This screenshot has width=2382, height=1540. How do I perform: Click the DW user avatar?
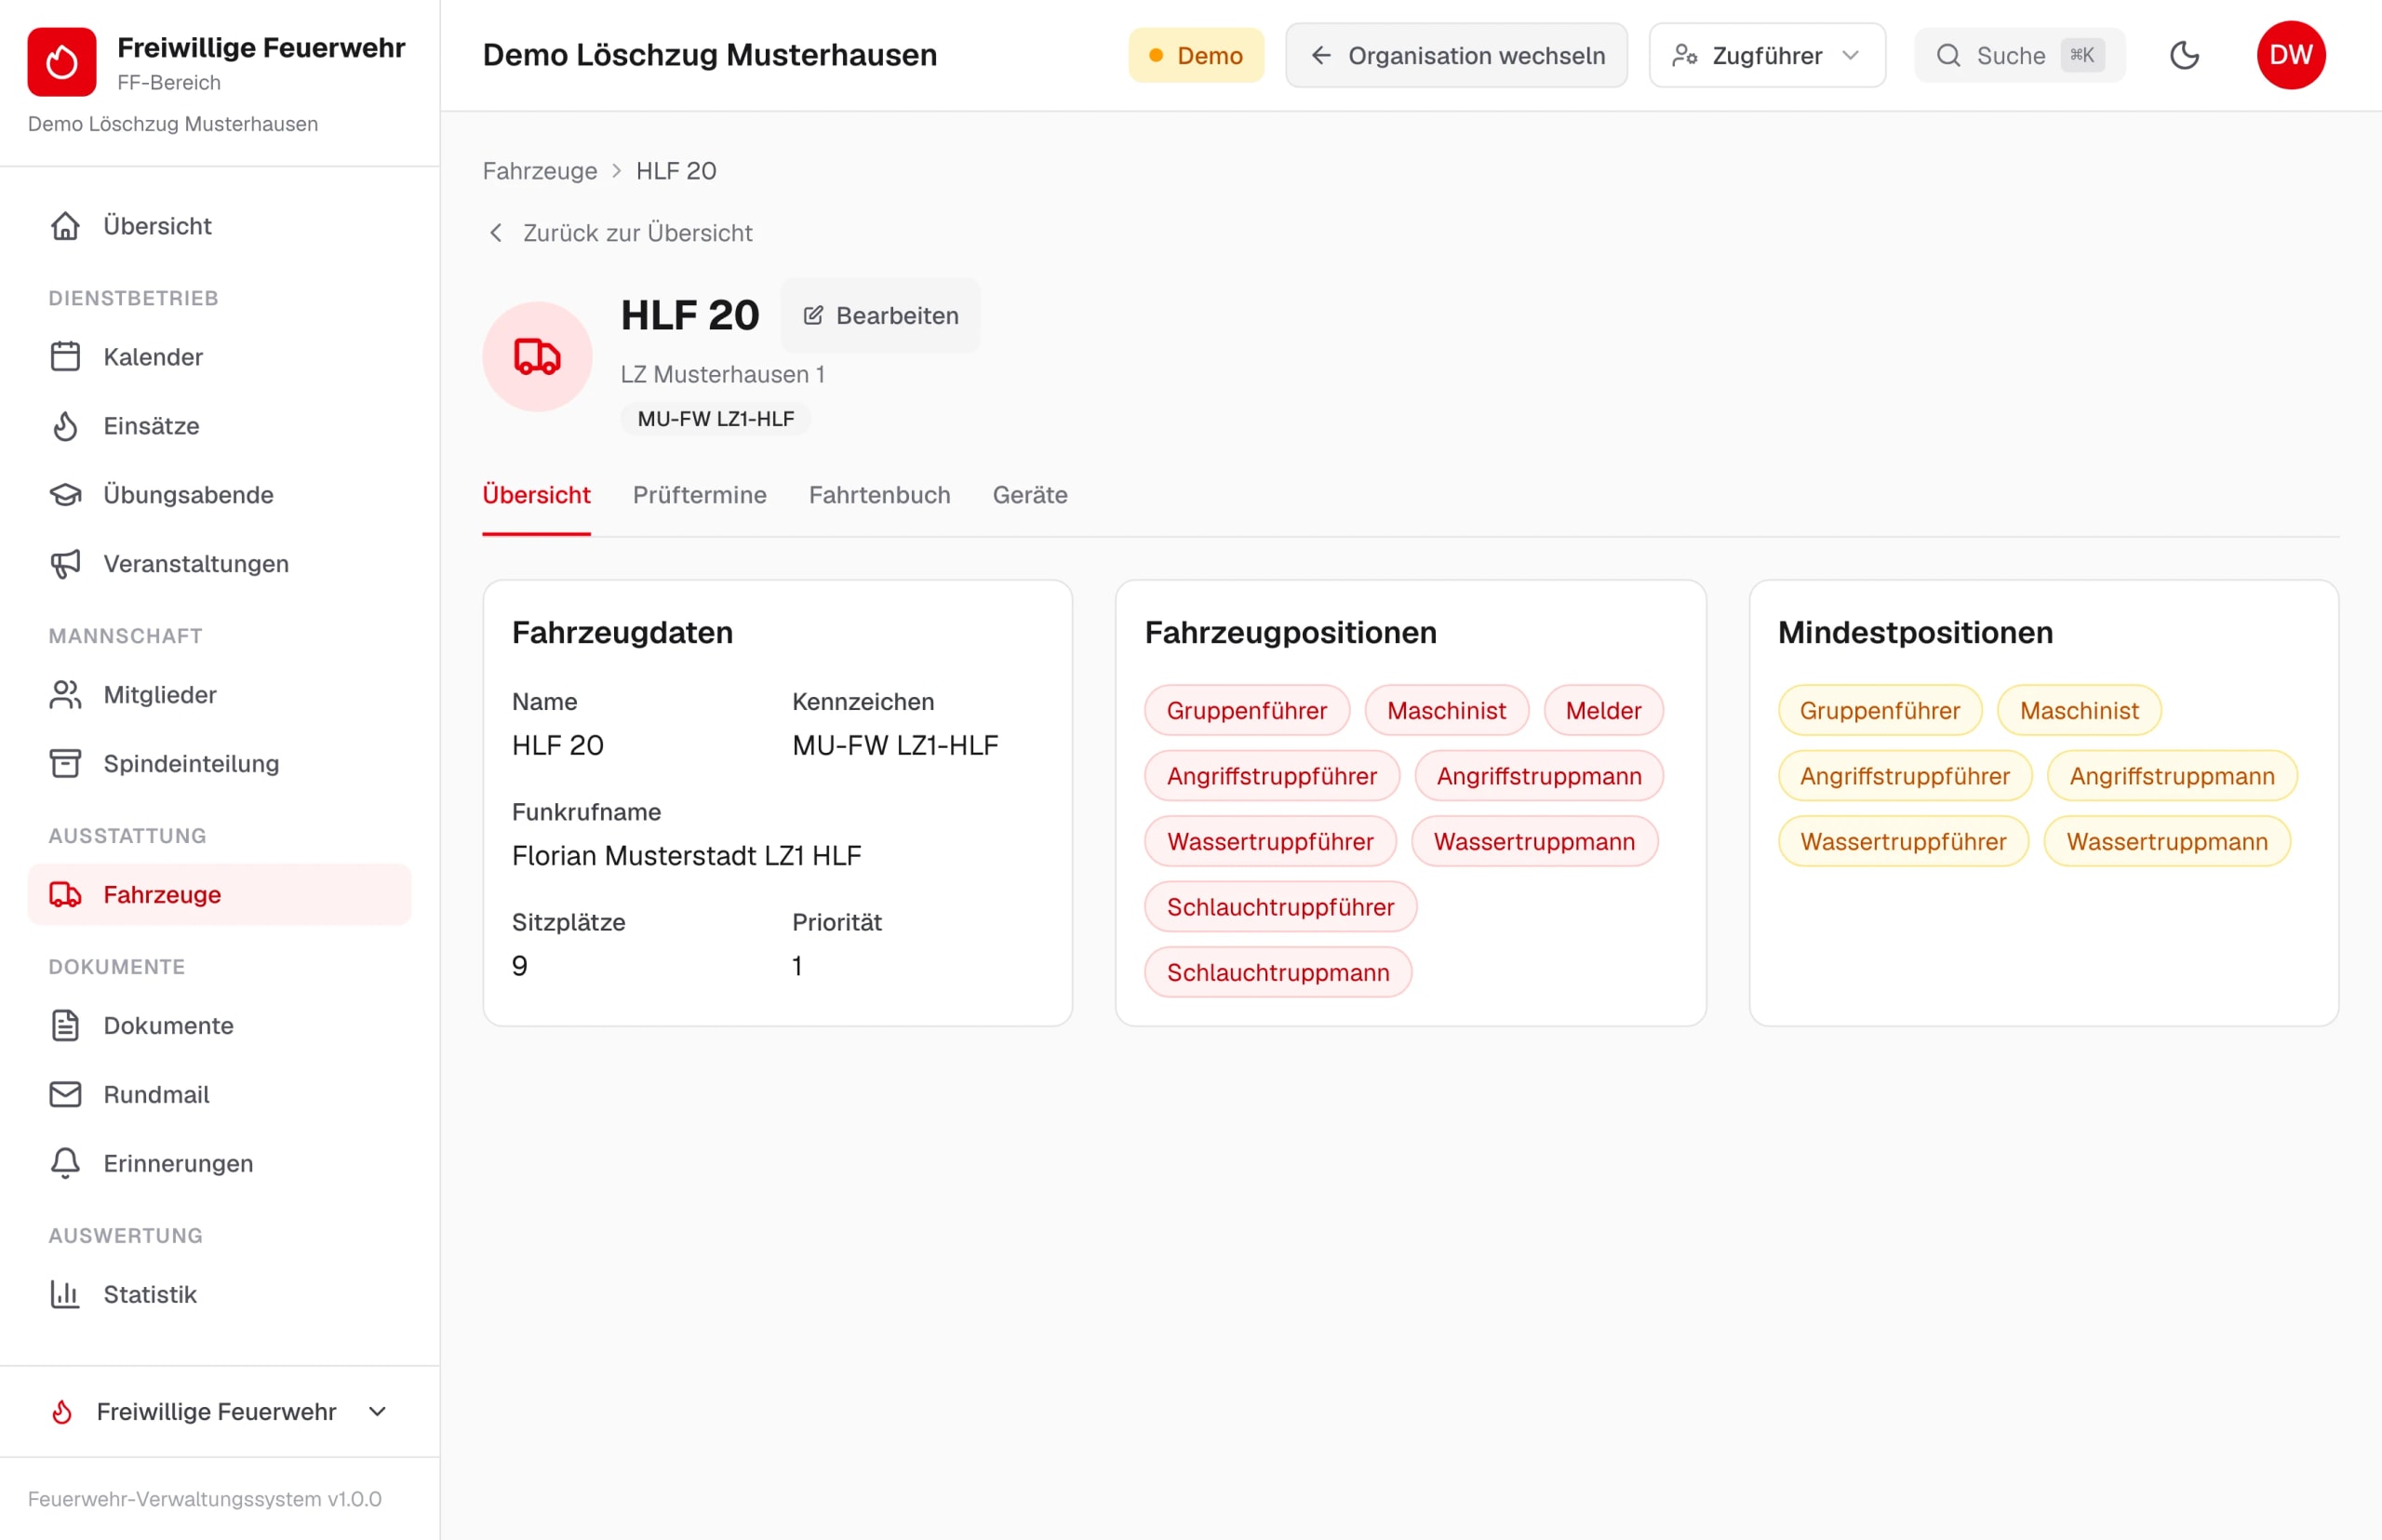2291,55
